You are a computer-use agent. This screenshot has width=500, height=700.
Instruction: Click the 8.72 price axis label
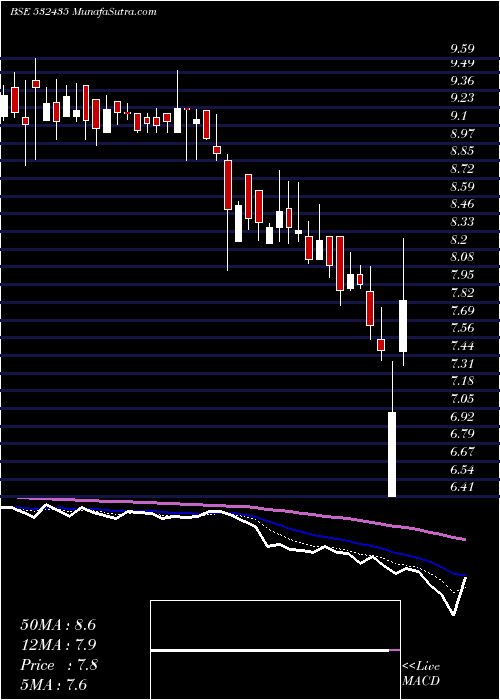462,169
